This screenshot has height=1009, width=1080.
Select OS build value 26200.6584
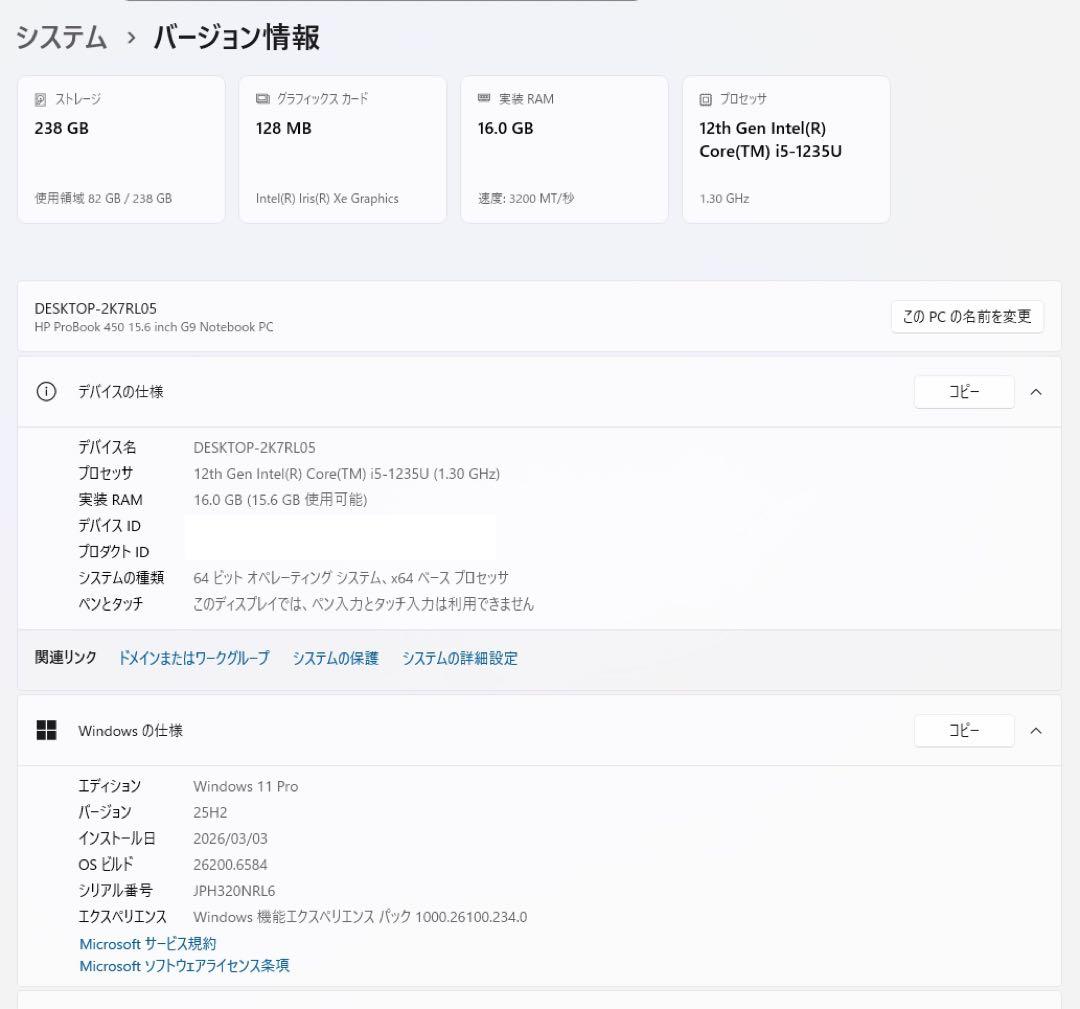coord(230,865)
